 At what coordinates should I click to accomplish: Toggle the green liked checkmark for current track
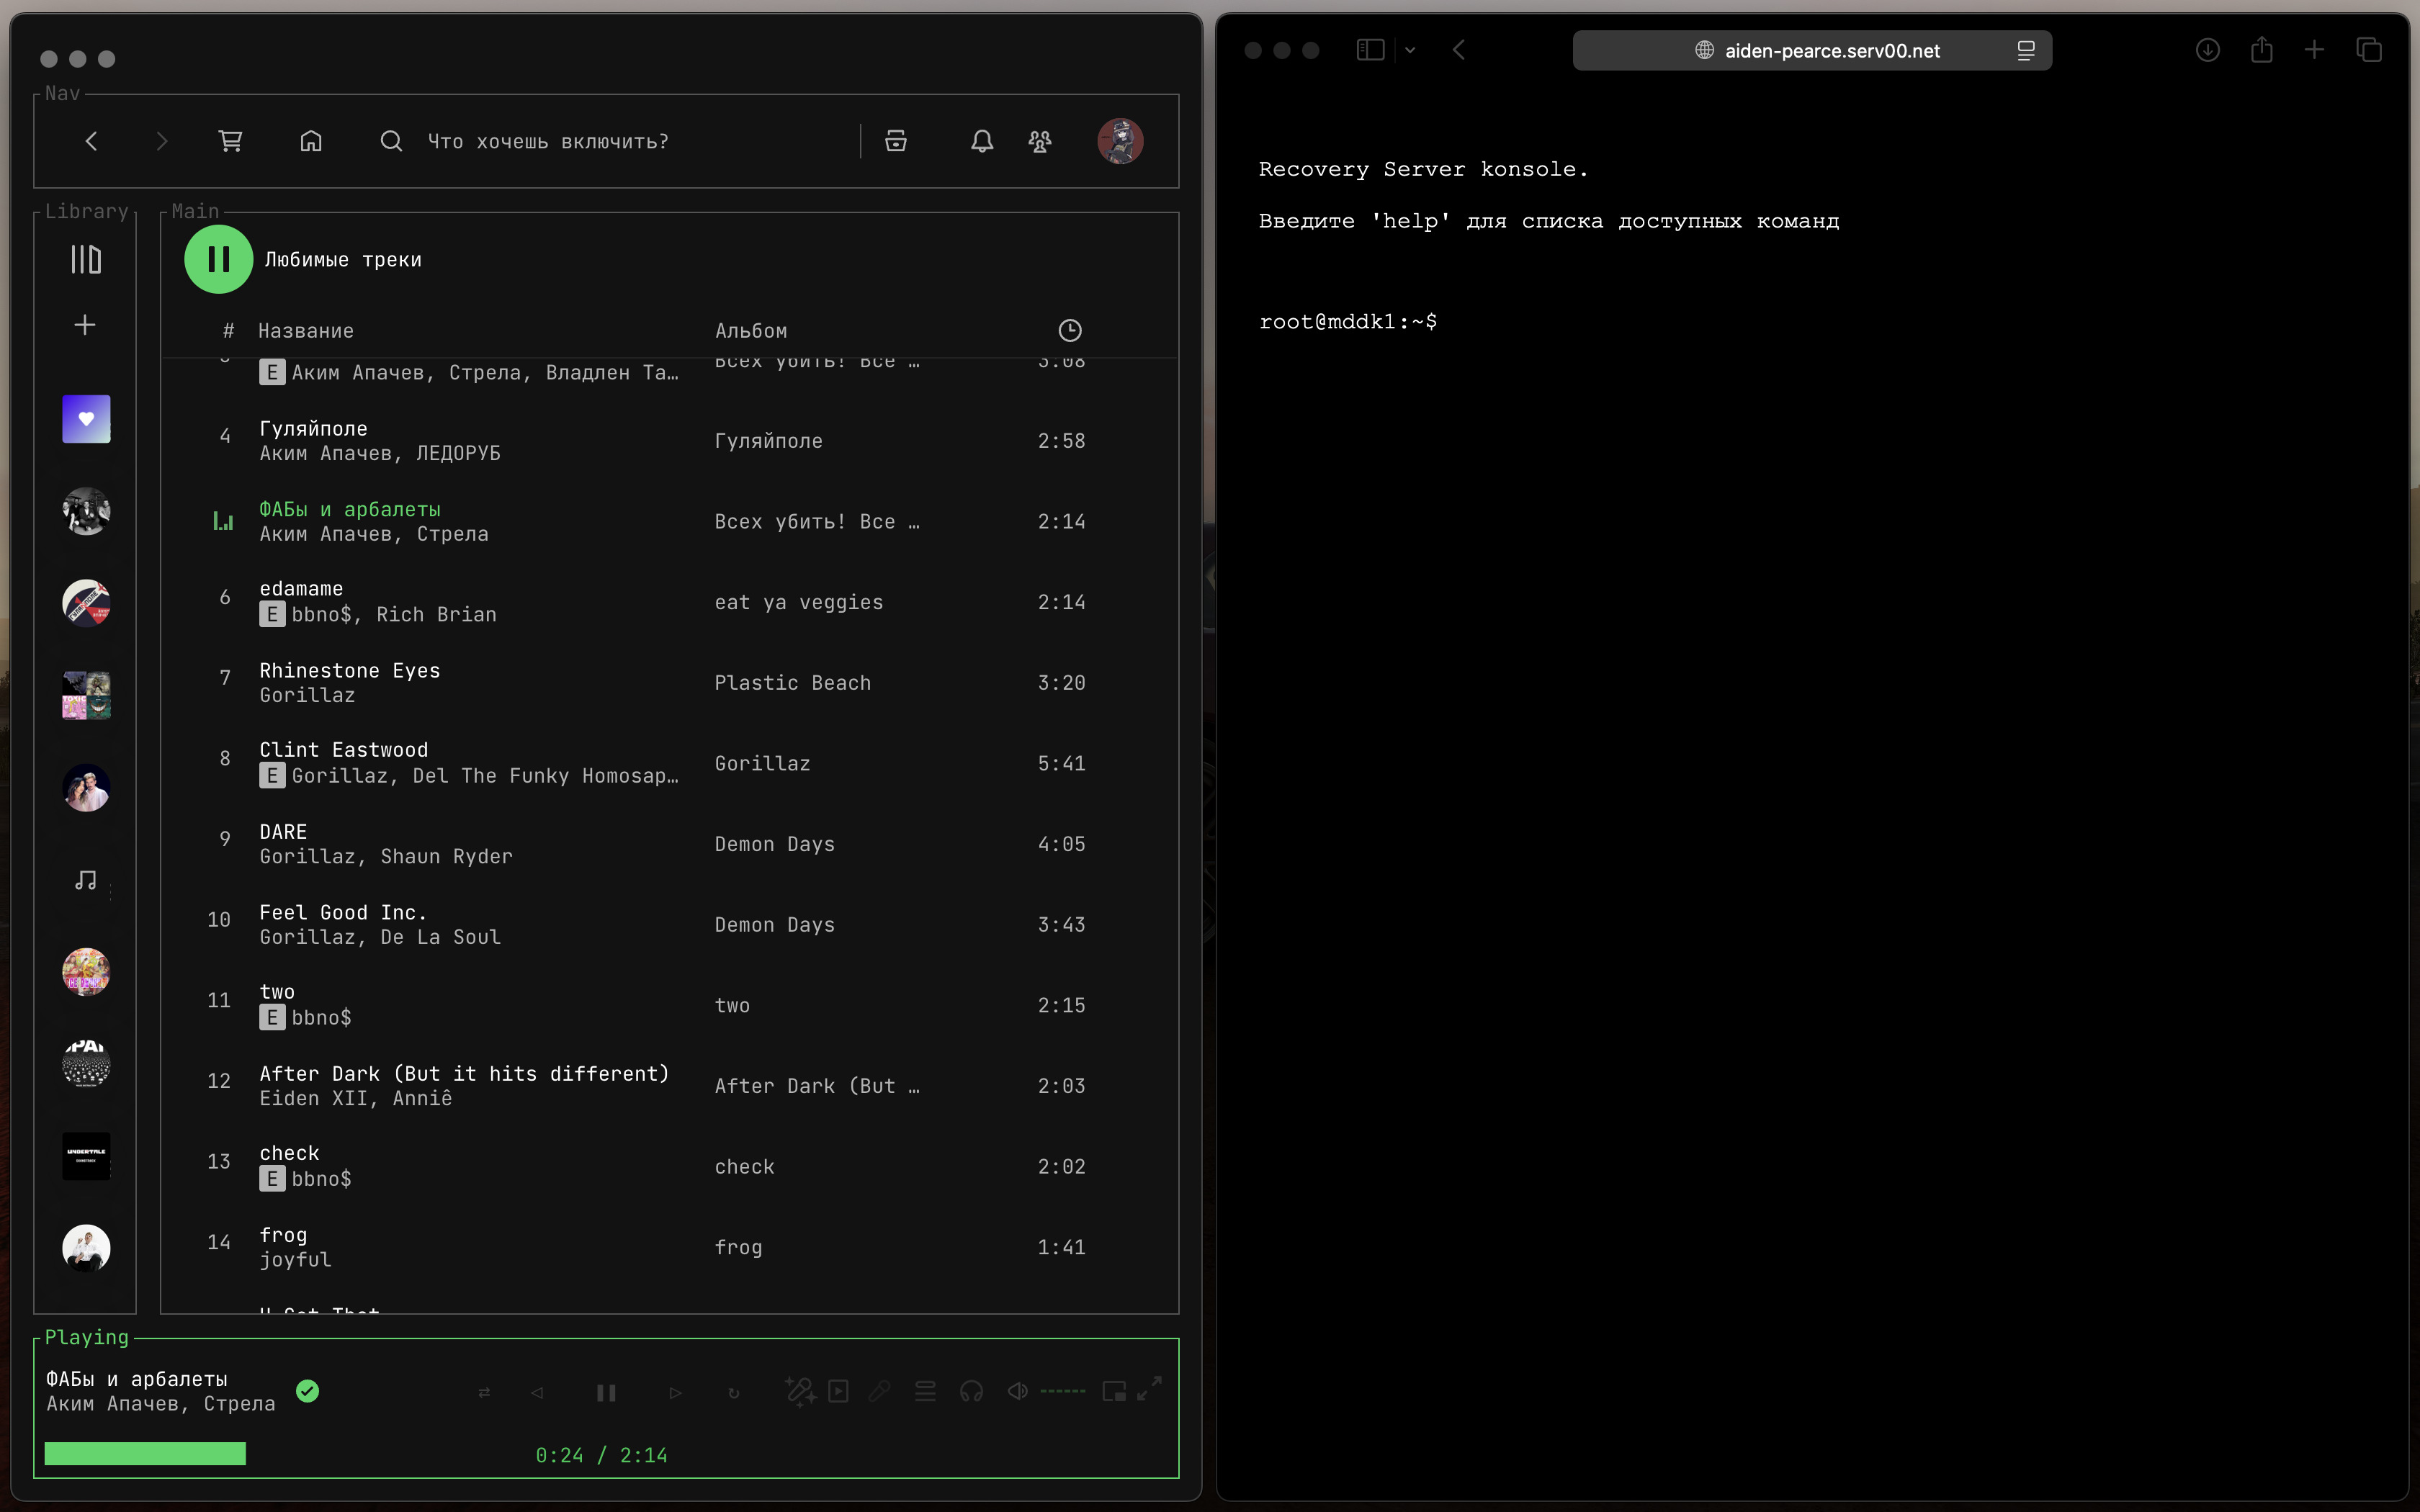308,1391
